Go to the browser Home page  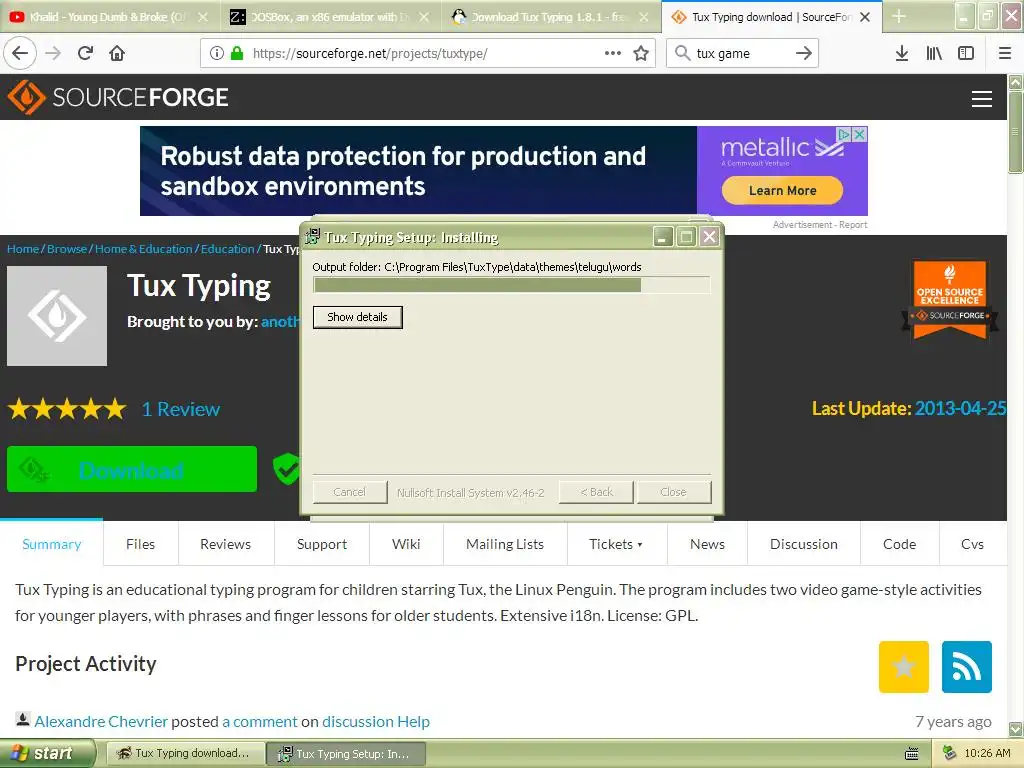click(x=117, y=54)
